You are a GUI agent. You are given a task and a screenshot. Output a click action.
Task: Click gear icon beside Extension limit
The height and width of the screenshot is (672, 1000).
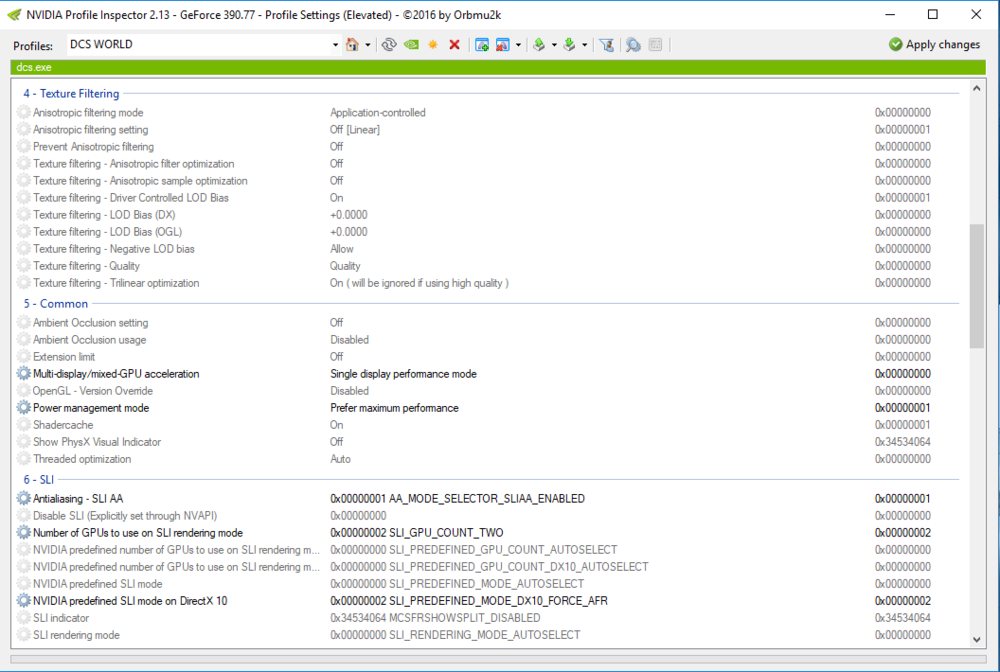coord(24,356)
